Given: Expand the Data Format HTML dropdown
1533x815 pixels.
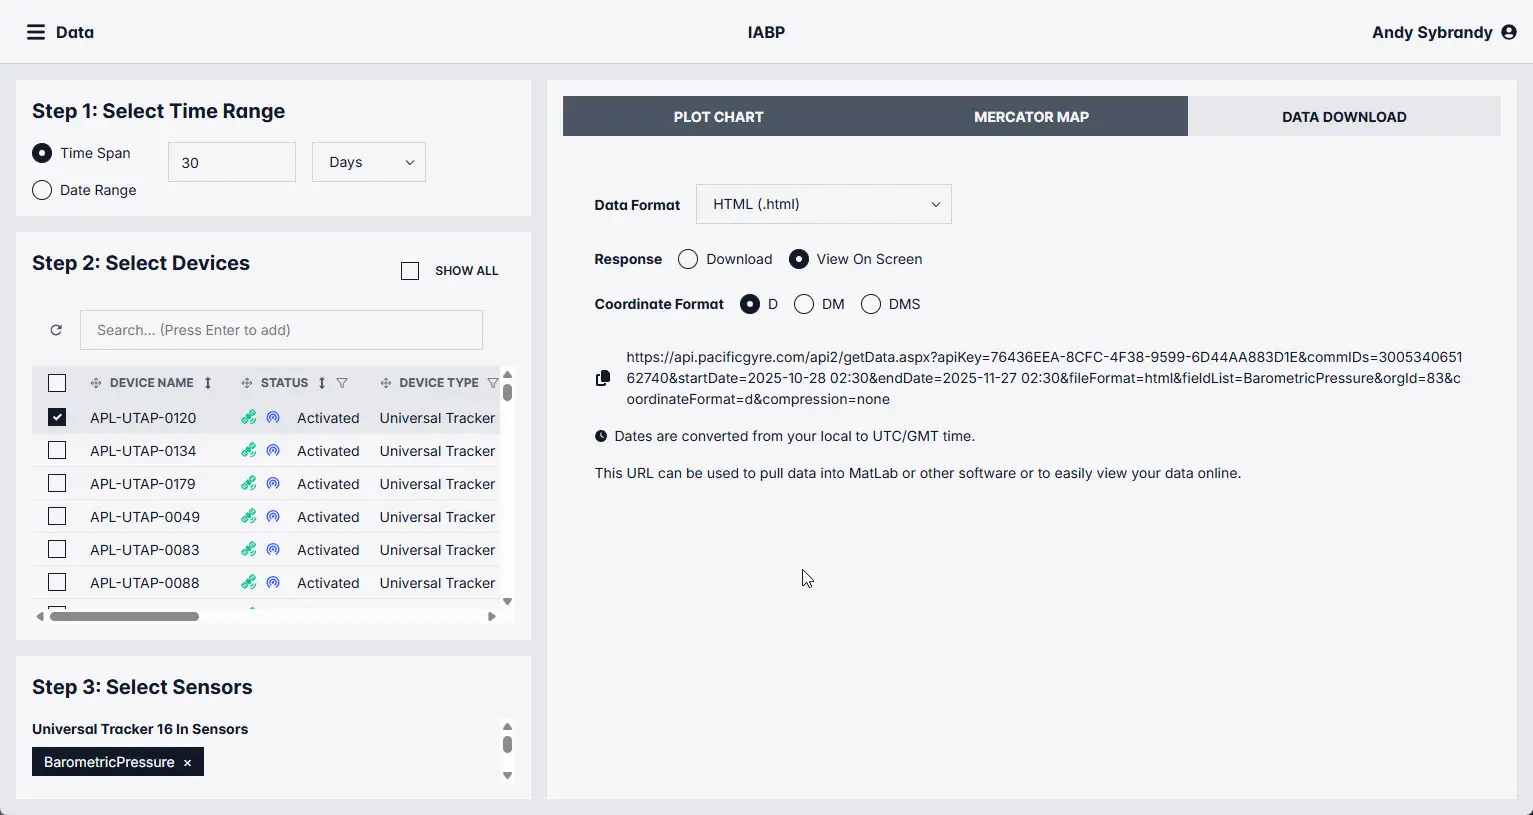Looking at the screenshot, I should click(823, 204).
